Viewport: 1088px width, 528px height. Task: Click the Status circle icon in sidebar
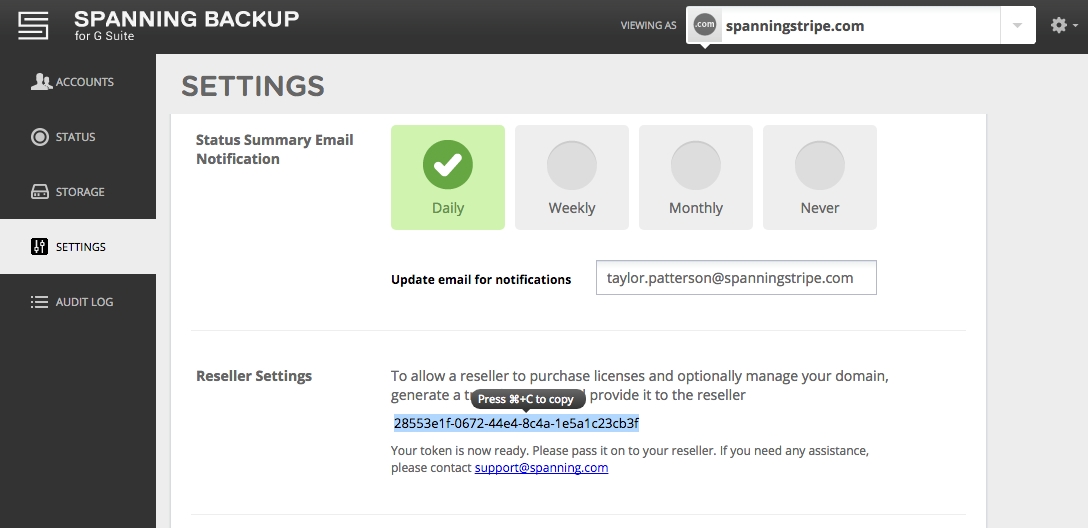[40, 137]
